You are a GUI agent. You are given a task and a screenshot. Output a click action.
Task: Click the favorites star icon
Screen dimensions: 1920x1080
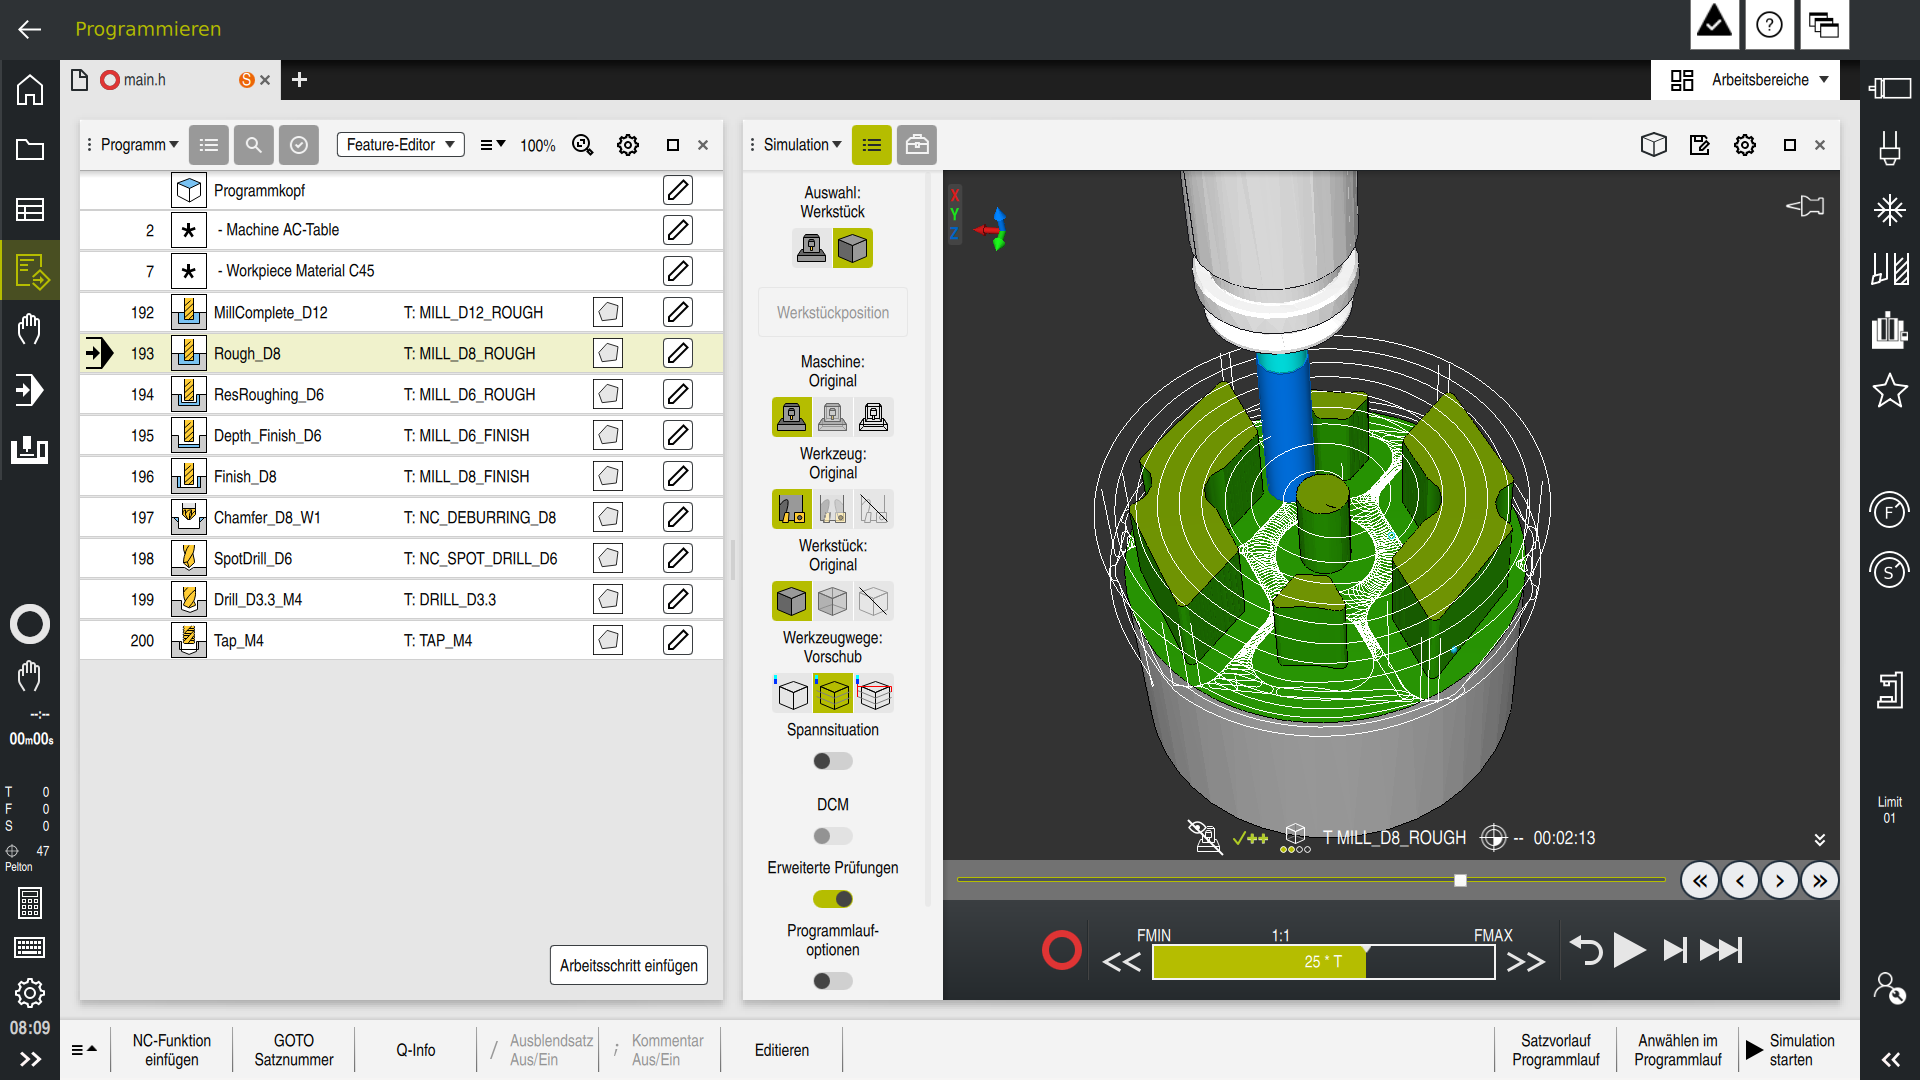tap(1889, 390)
